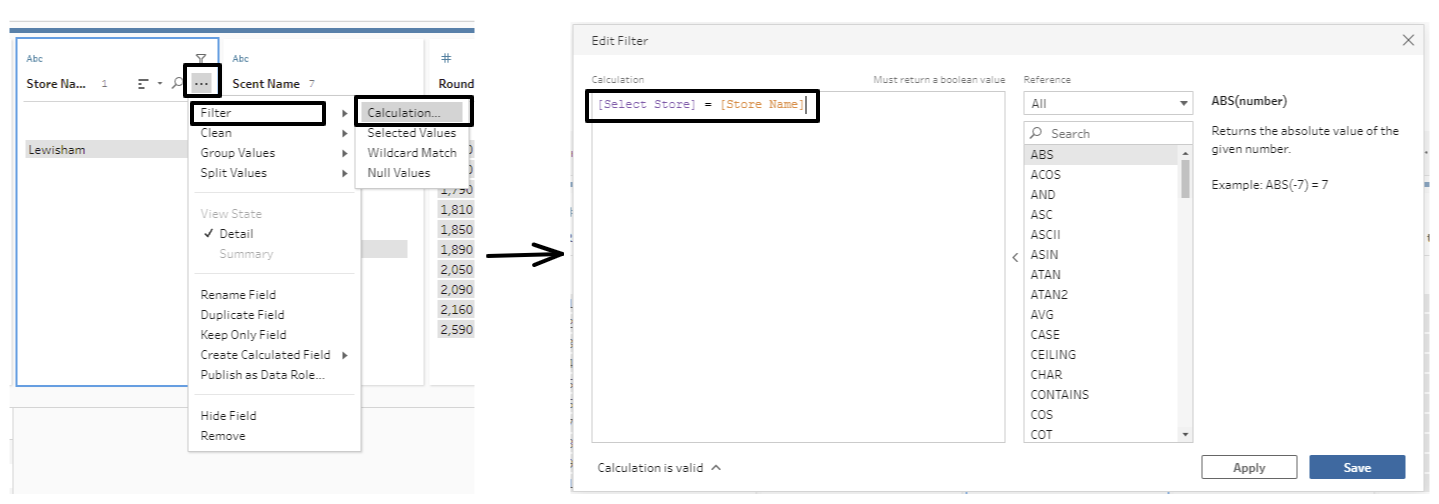The height and width of the screenshot is (504, 1439).
Task: Click the magnifier icon in Reference search
Action: pos(1037,133)
